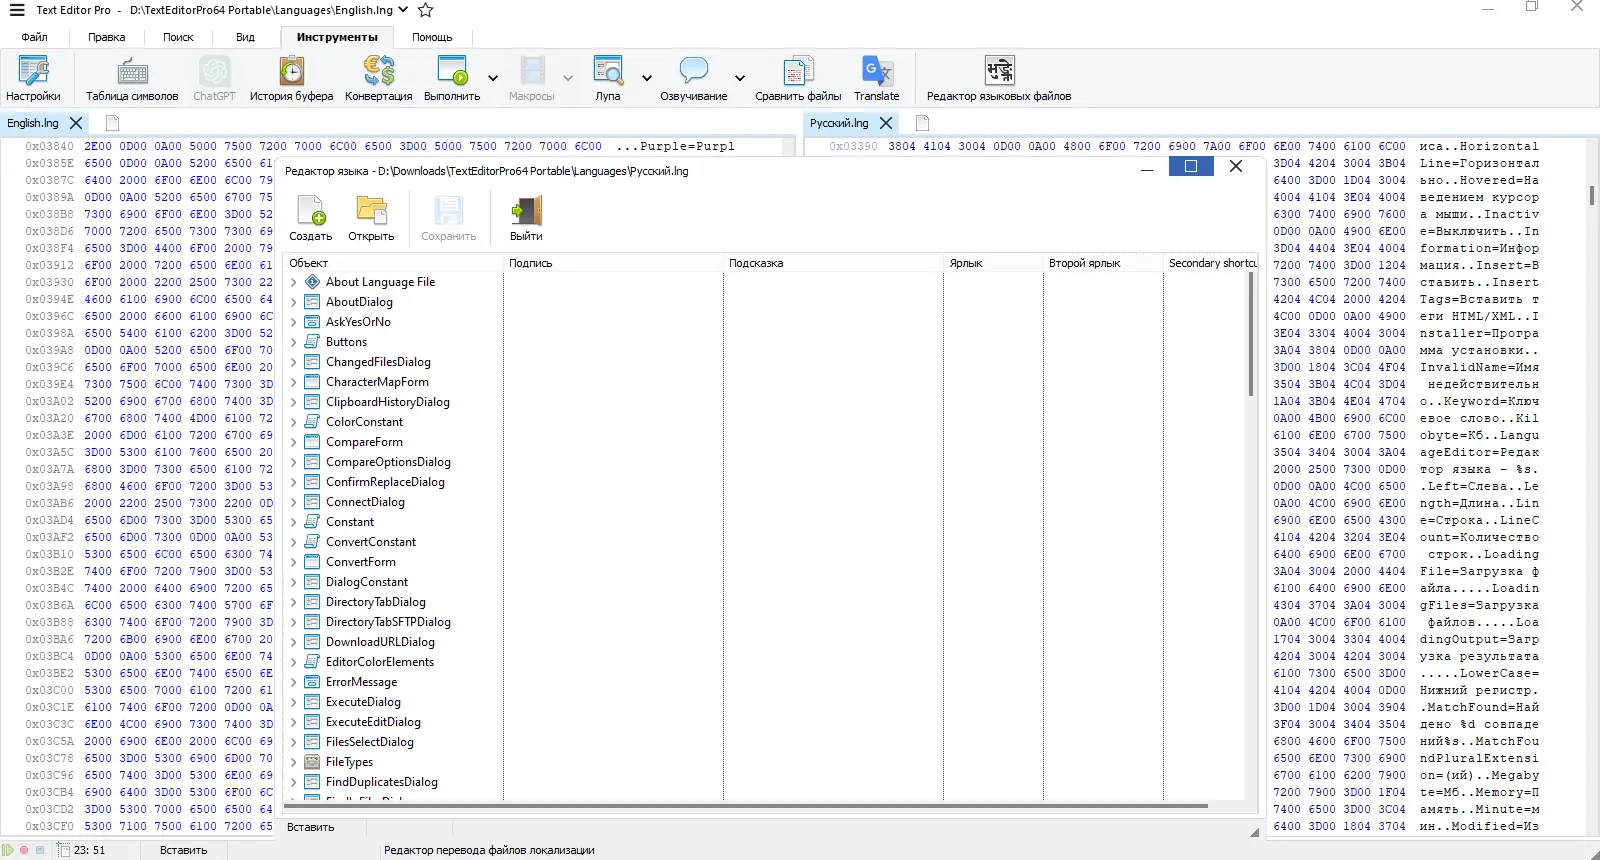Viewport: 1600px width, 860px height.
Task: Click Открыть in the language editor dialog
Action: [371, 218]
